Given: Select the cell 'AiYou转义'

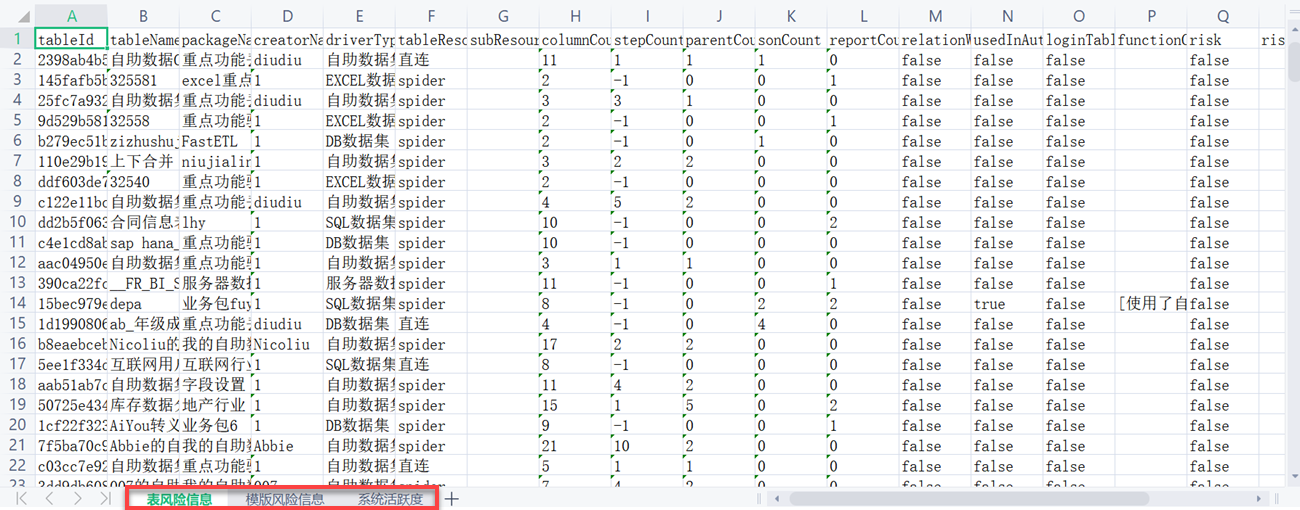Looking at the screenshot, I should pos(143,425).
